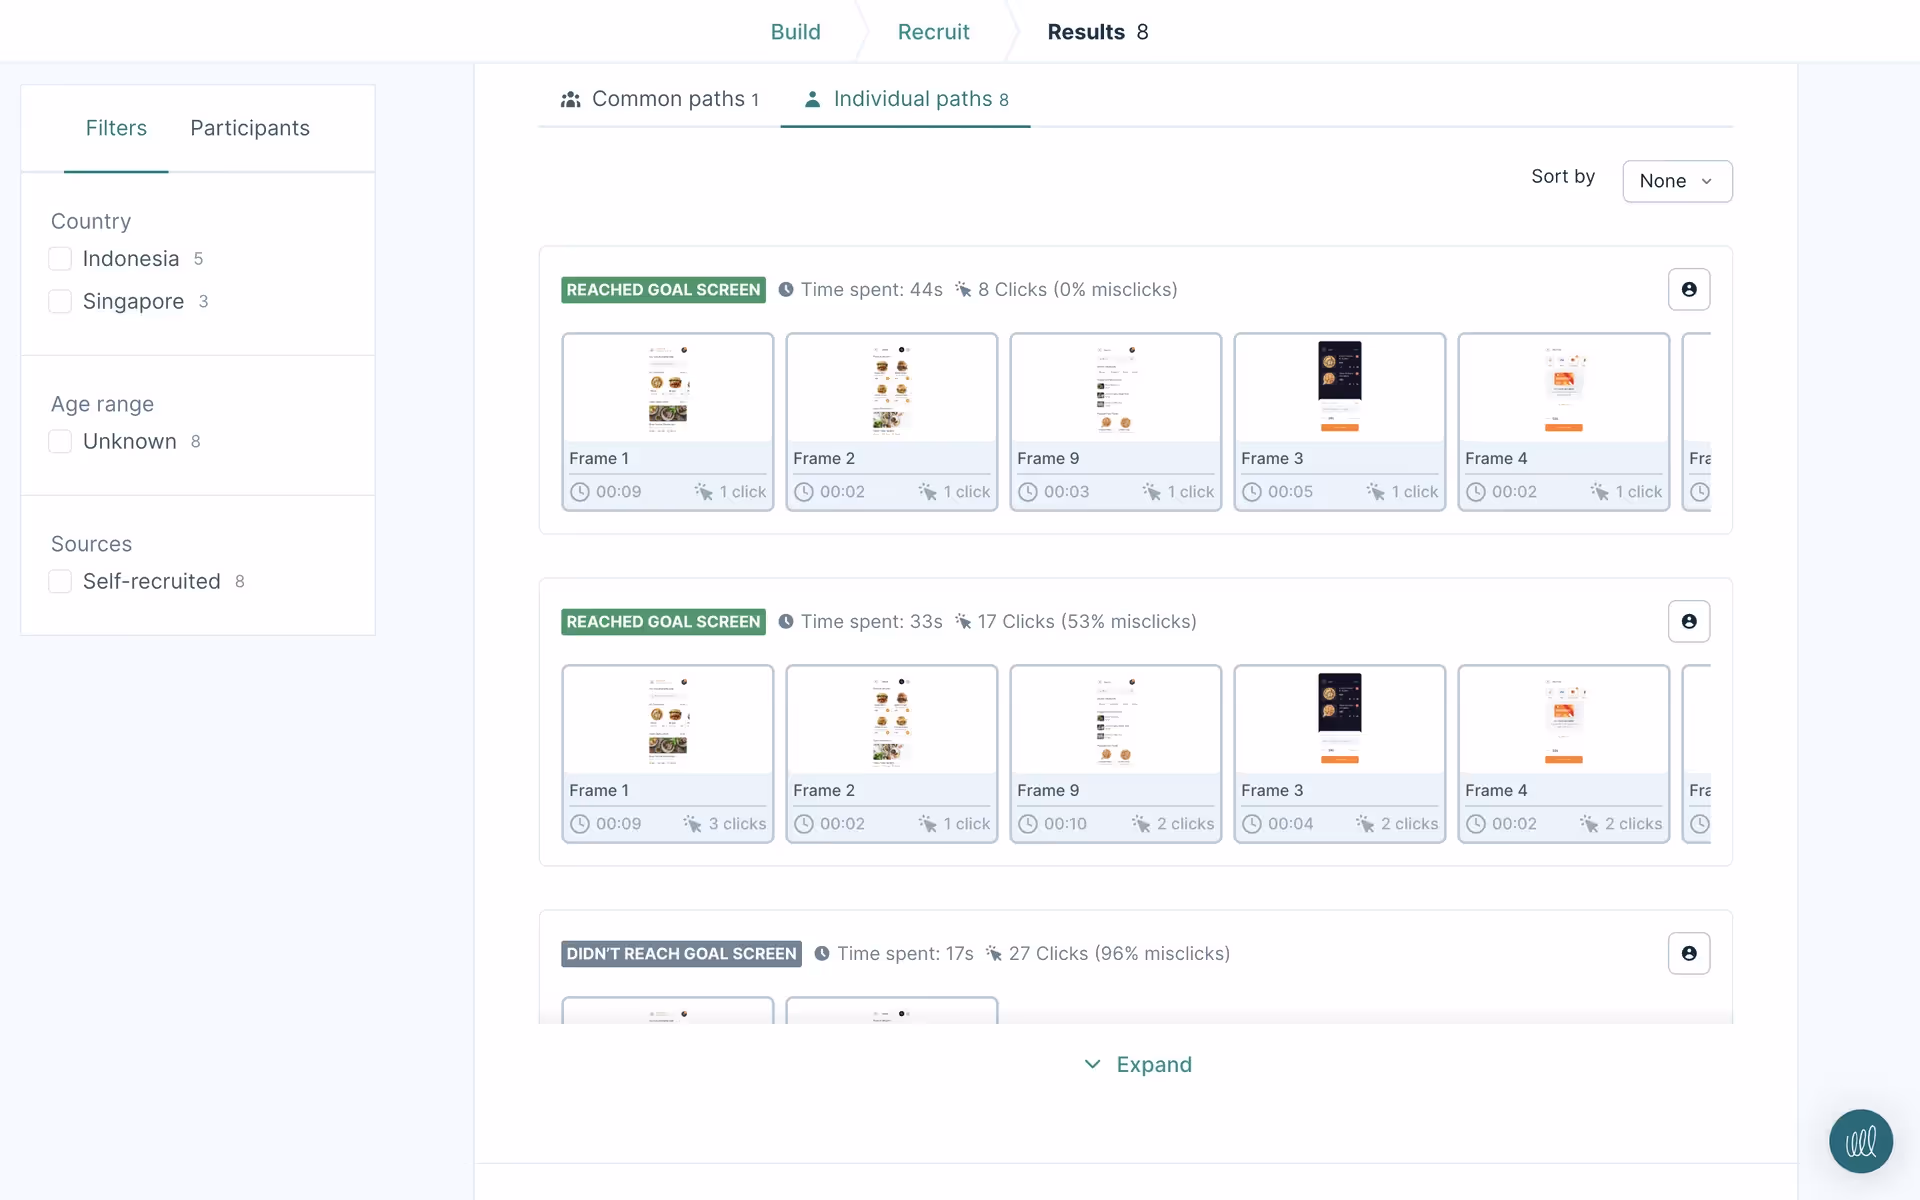Go to the Recruit step
The width and height of the screenshot is (1920, 1200).
[933, 32]
